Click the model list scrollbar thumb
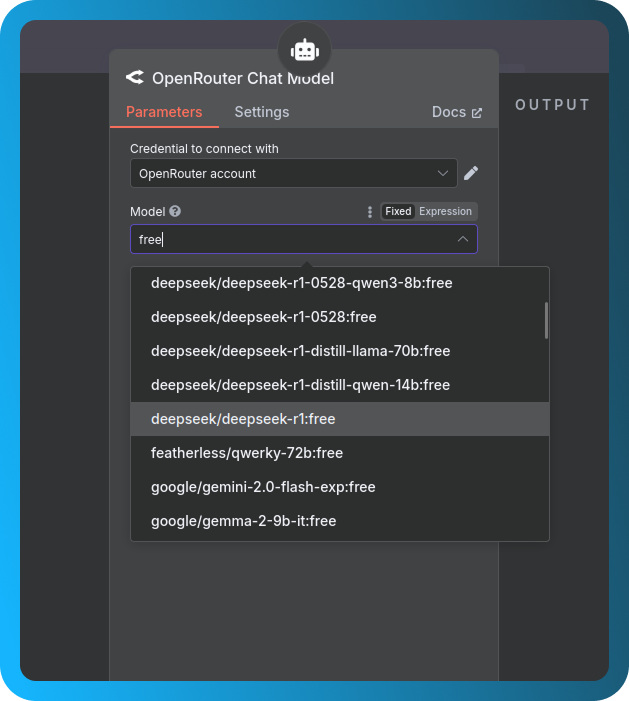The image size is (629, 701). coord(546,320)
